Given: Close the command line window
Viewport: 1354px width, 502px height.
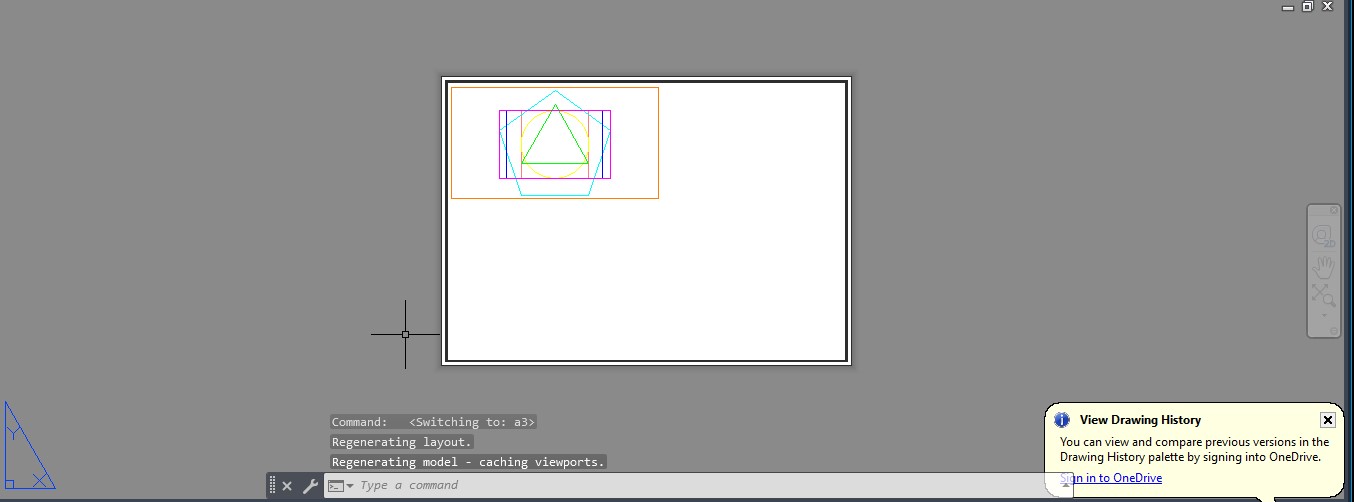Looking at the screenshot, I should pyautogui.click(x=287, y=486).
